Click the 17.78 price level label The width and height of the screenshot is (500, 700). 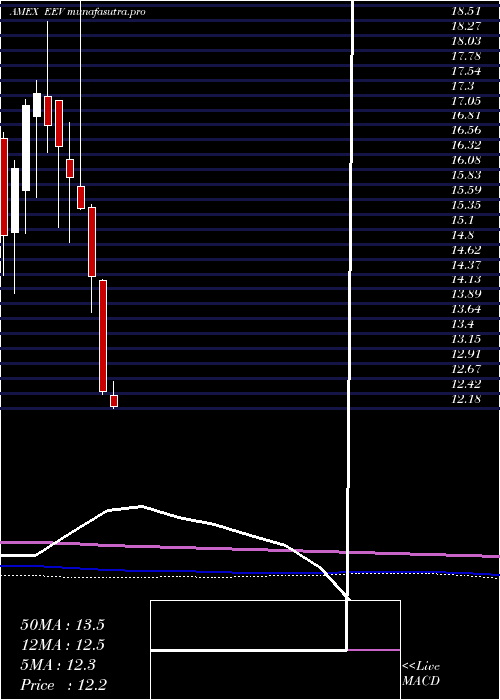point(466,56)
